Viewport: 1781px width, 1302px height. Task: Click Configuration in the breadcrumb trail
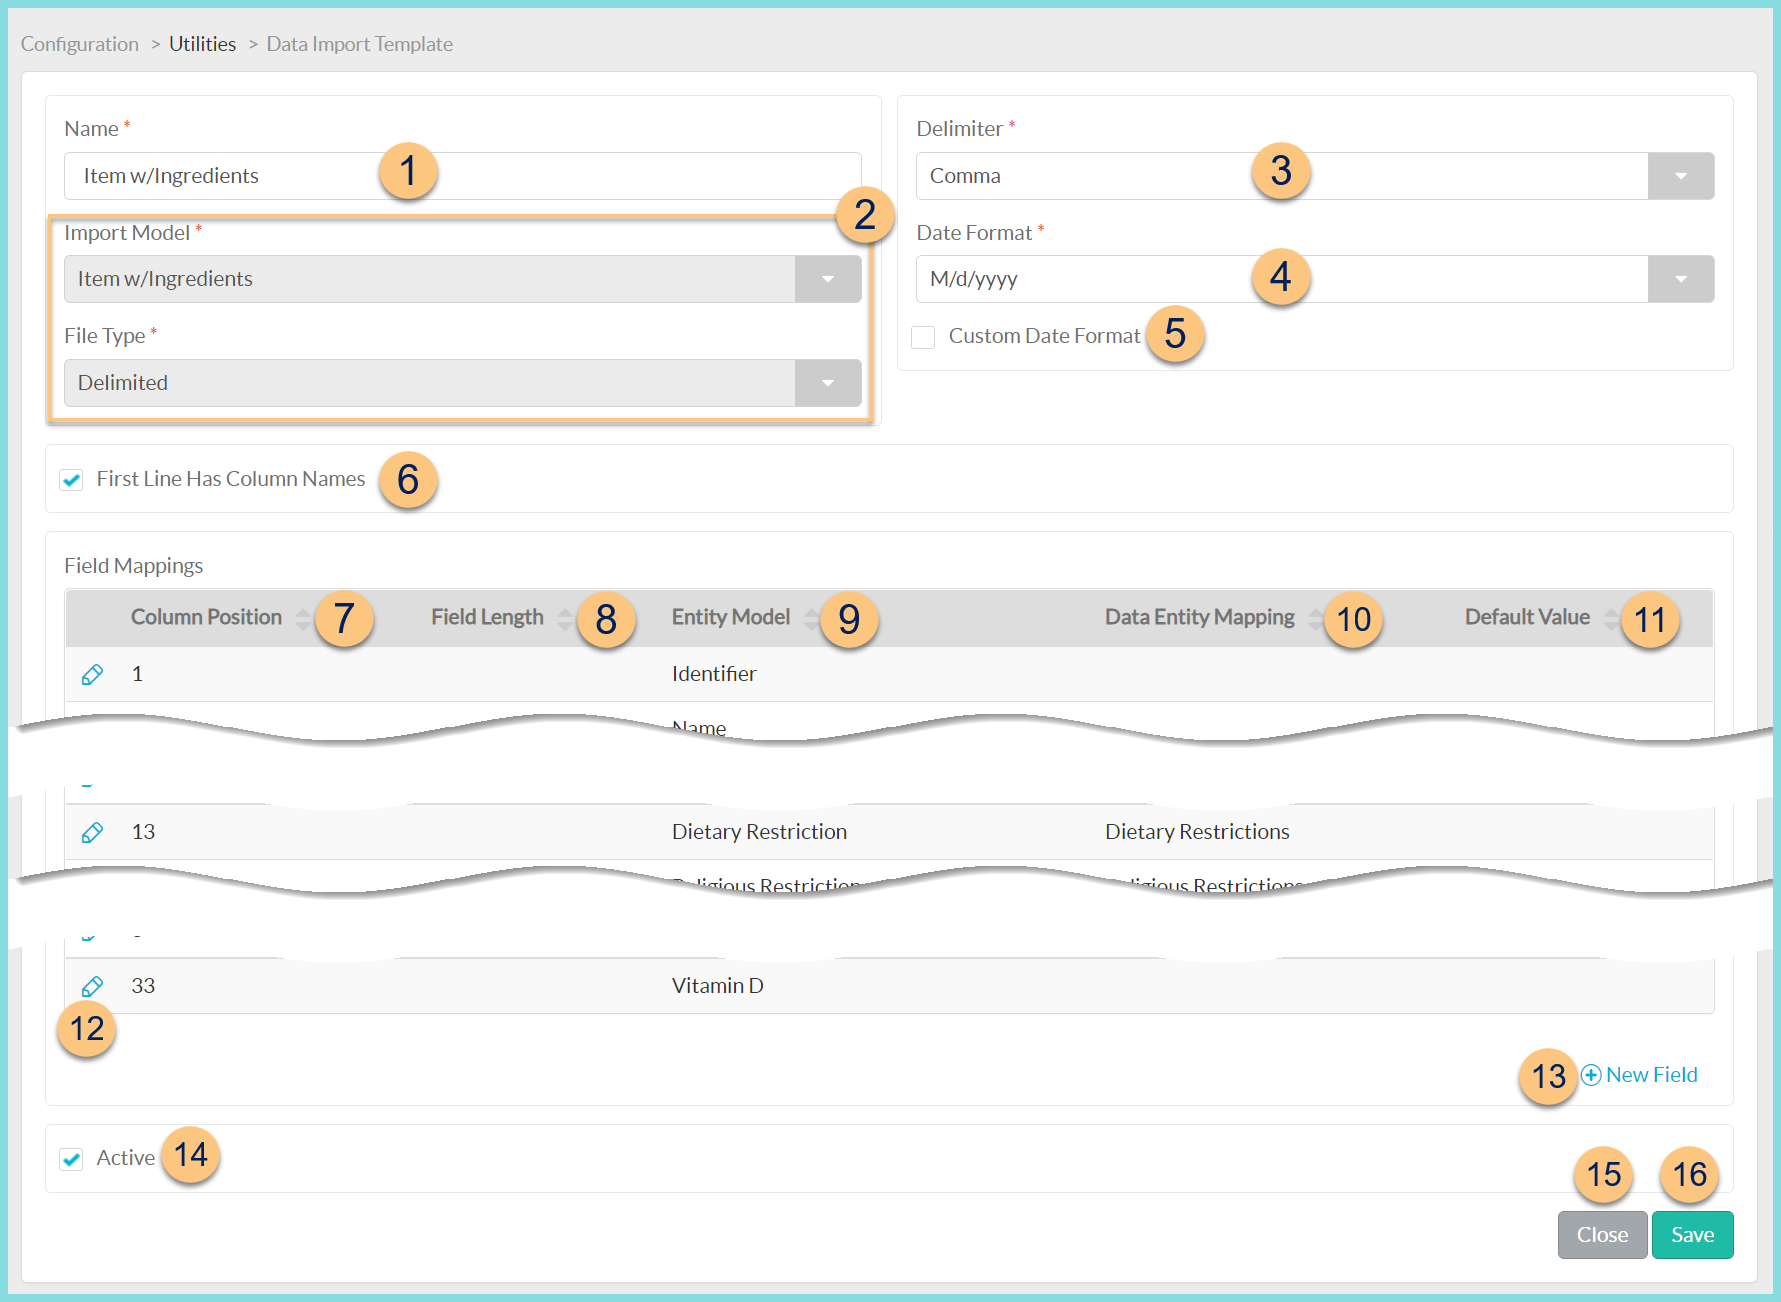coord(79,43)
